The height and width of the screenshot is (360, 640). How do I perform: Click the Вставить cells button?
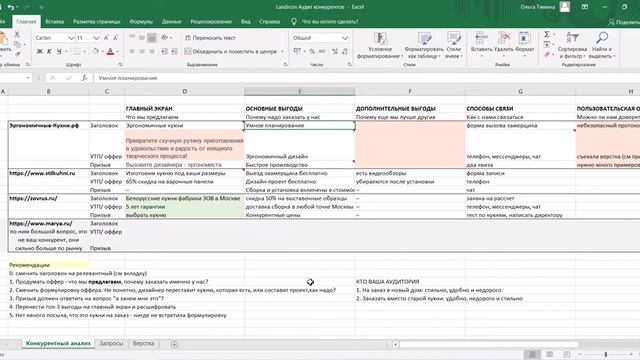481,44
